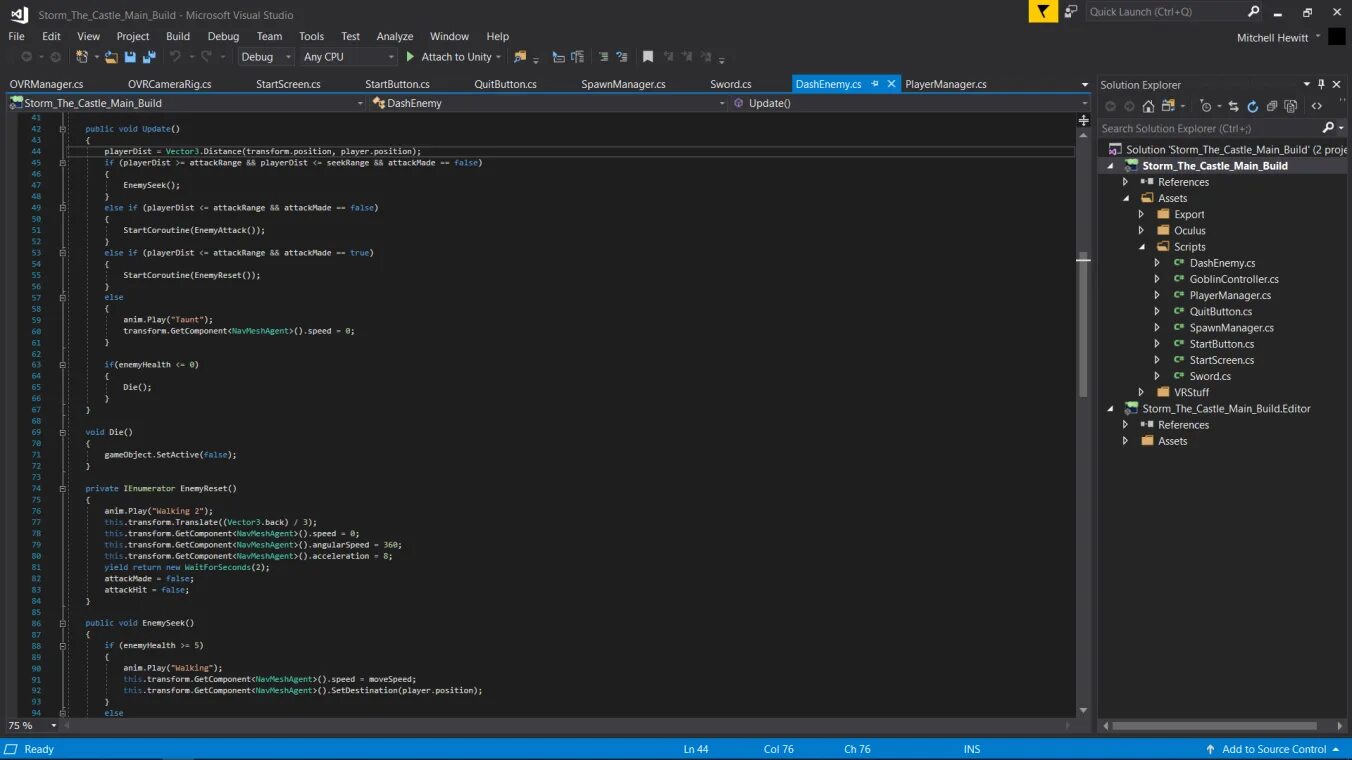The height and width of the screenshot is (760, 1352).
Task: Click the Solution Explorer horizontal scrollbar
Action: coord(1214,726)
